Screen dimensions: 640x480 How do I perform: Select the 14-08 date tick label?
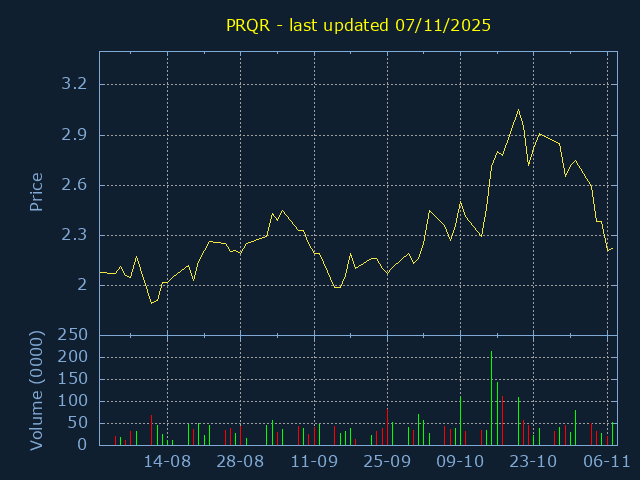(167, 462)
